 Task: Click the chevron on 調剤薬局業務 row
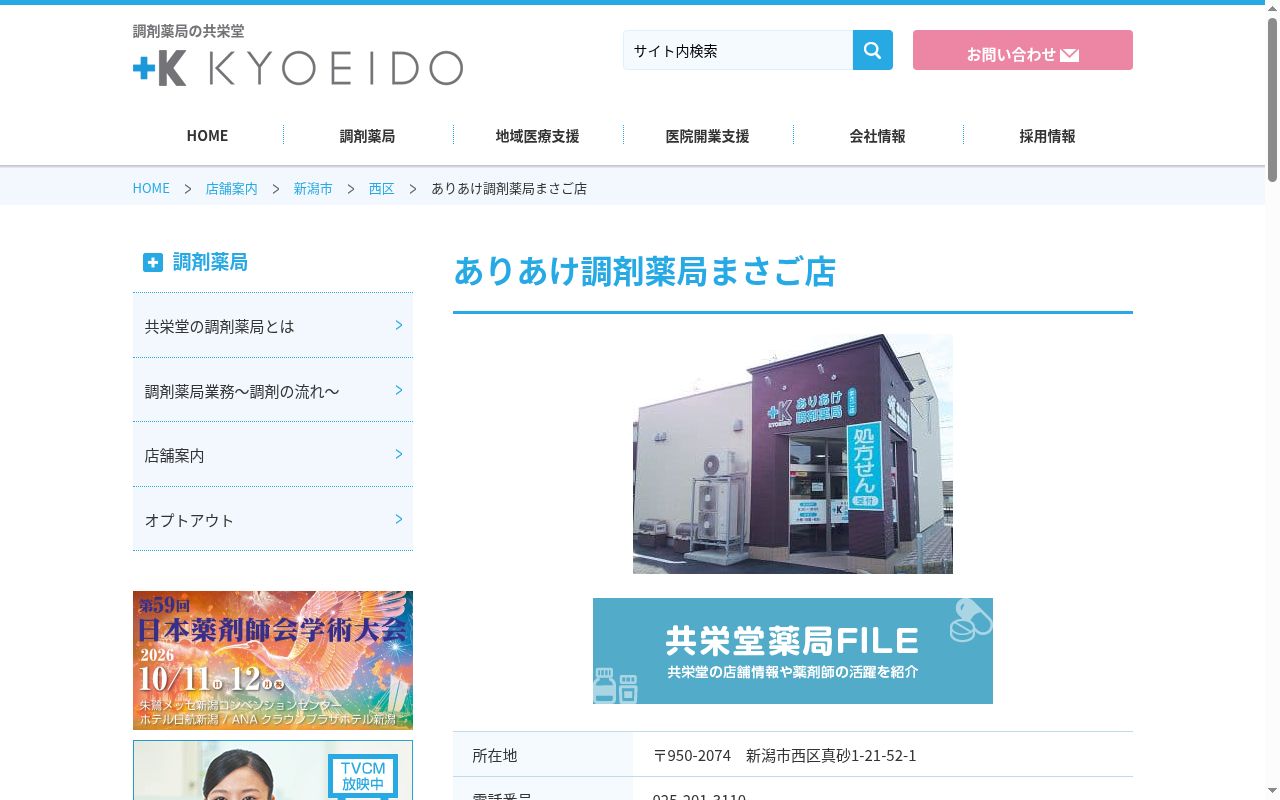point(398,390)
